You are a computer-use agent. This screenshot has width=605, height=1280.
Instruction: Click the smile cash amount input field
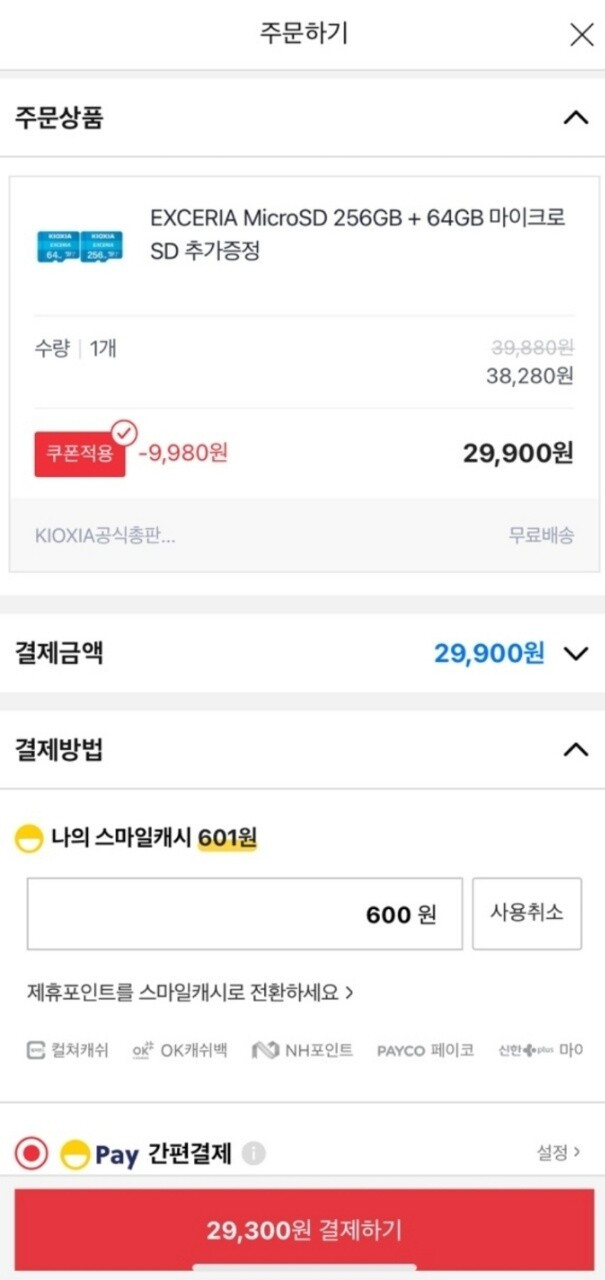pos(245,914)
